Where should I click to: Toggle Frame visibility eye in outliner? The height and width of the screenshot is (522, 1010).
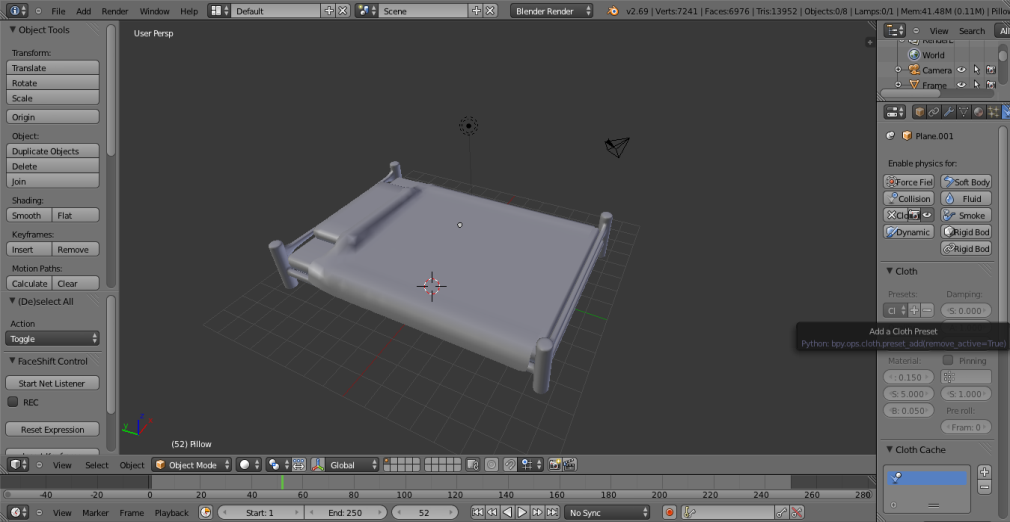tap(961, 85)
